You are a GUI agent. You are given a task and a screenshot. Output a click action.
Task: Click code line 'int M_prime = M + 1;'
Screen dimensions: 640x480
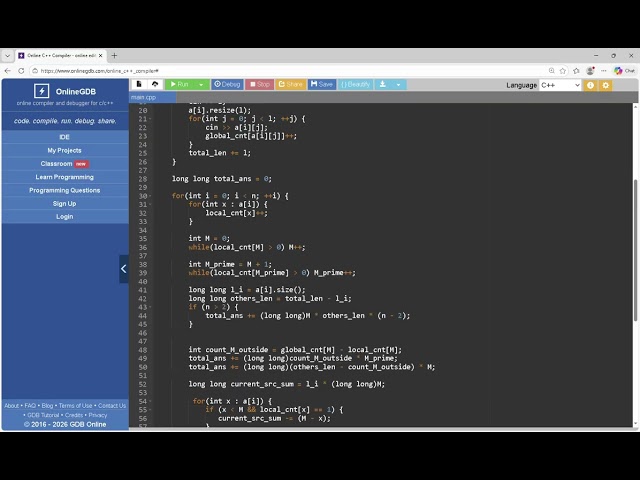click(x=230, y=264)
